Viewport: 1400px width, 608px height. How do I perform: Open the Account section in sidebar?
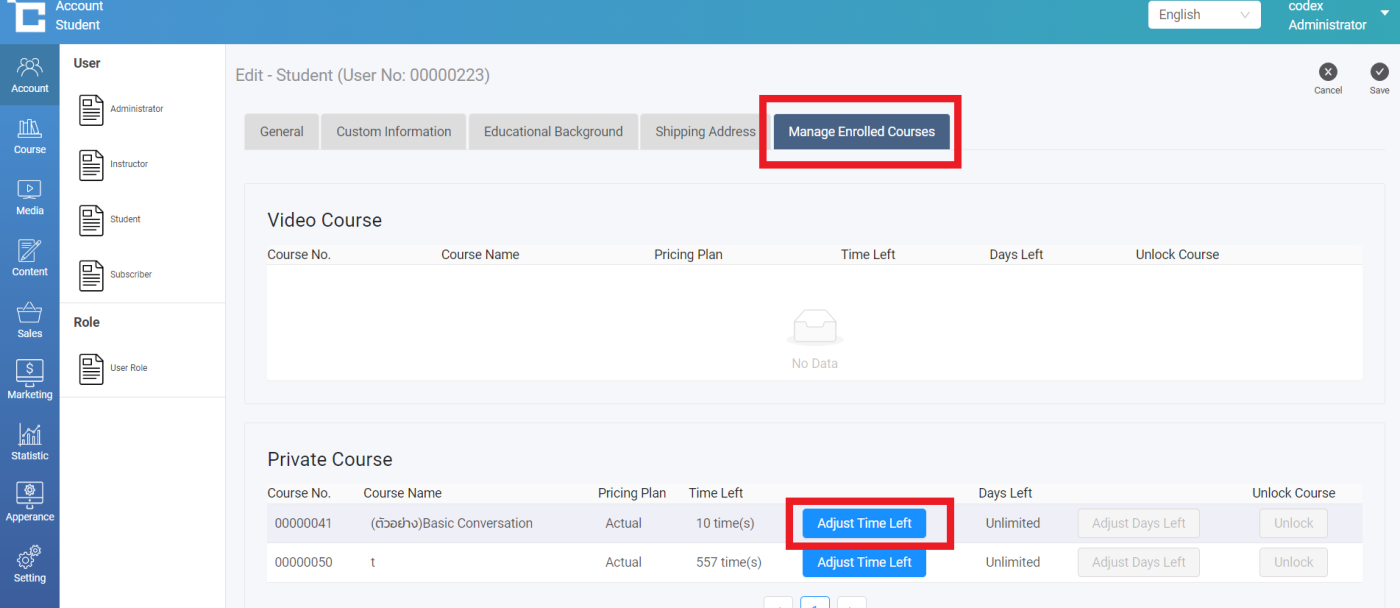coord(29,74)
